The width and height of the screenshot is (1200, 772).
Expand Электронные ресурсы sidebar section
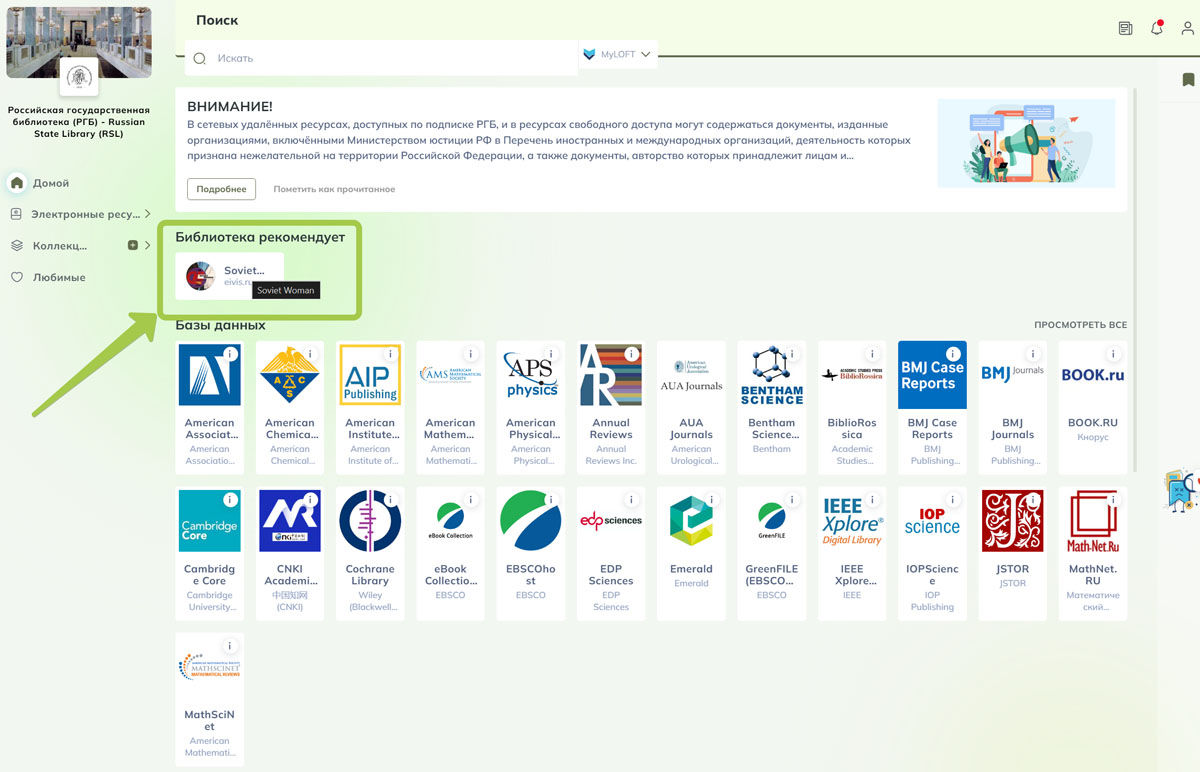[x=147, y=214]
